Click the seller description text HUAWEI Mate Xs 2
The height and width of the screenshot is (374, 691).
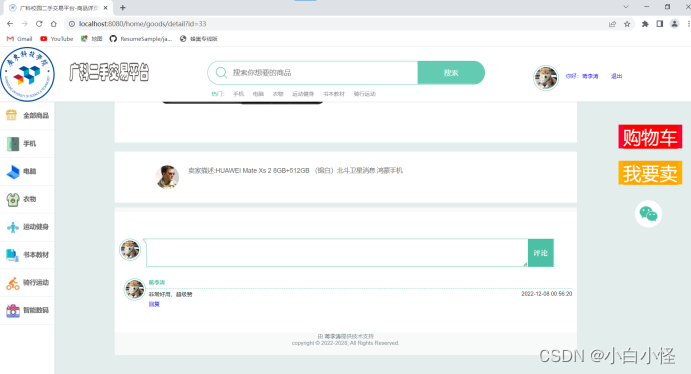[295, 170]
